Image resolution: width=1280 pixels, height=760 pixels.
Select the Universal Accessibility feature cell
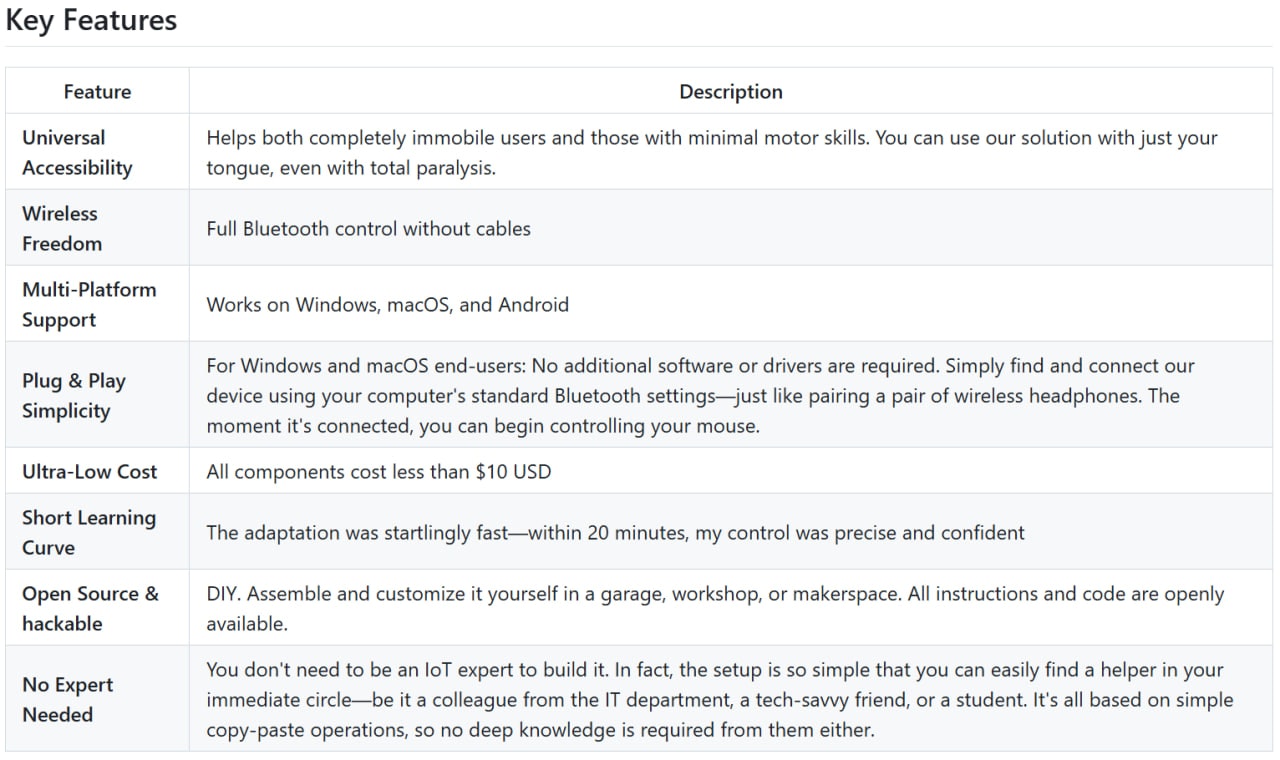[x=77, y=152]
